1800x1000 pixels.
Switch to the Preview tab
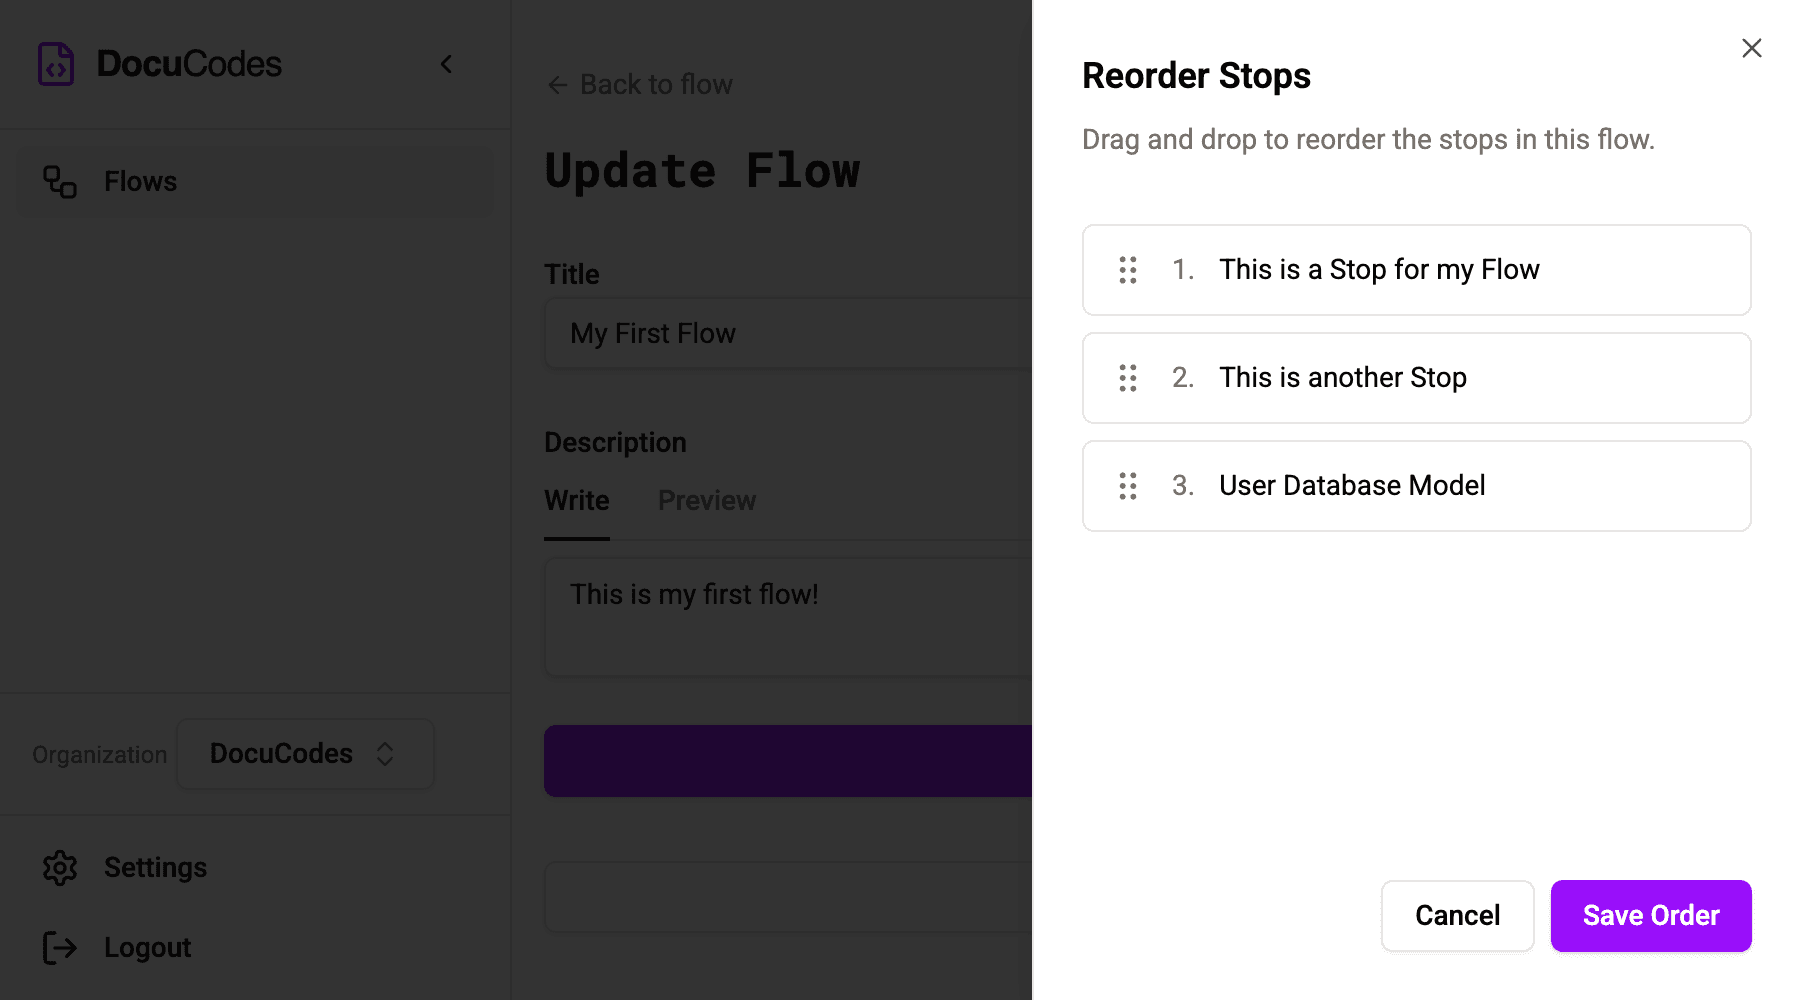(x=707, y=500)
